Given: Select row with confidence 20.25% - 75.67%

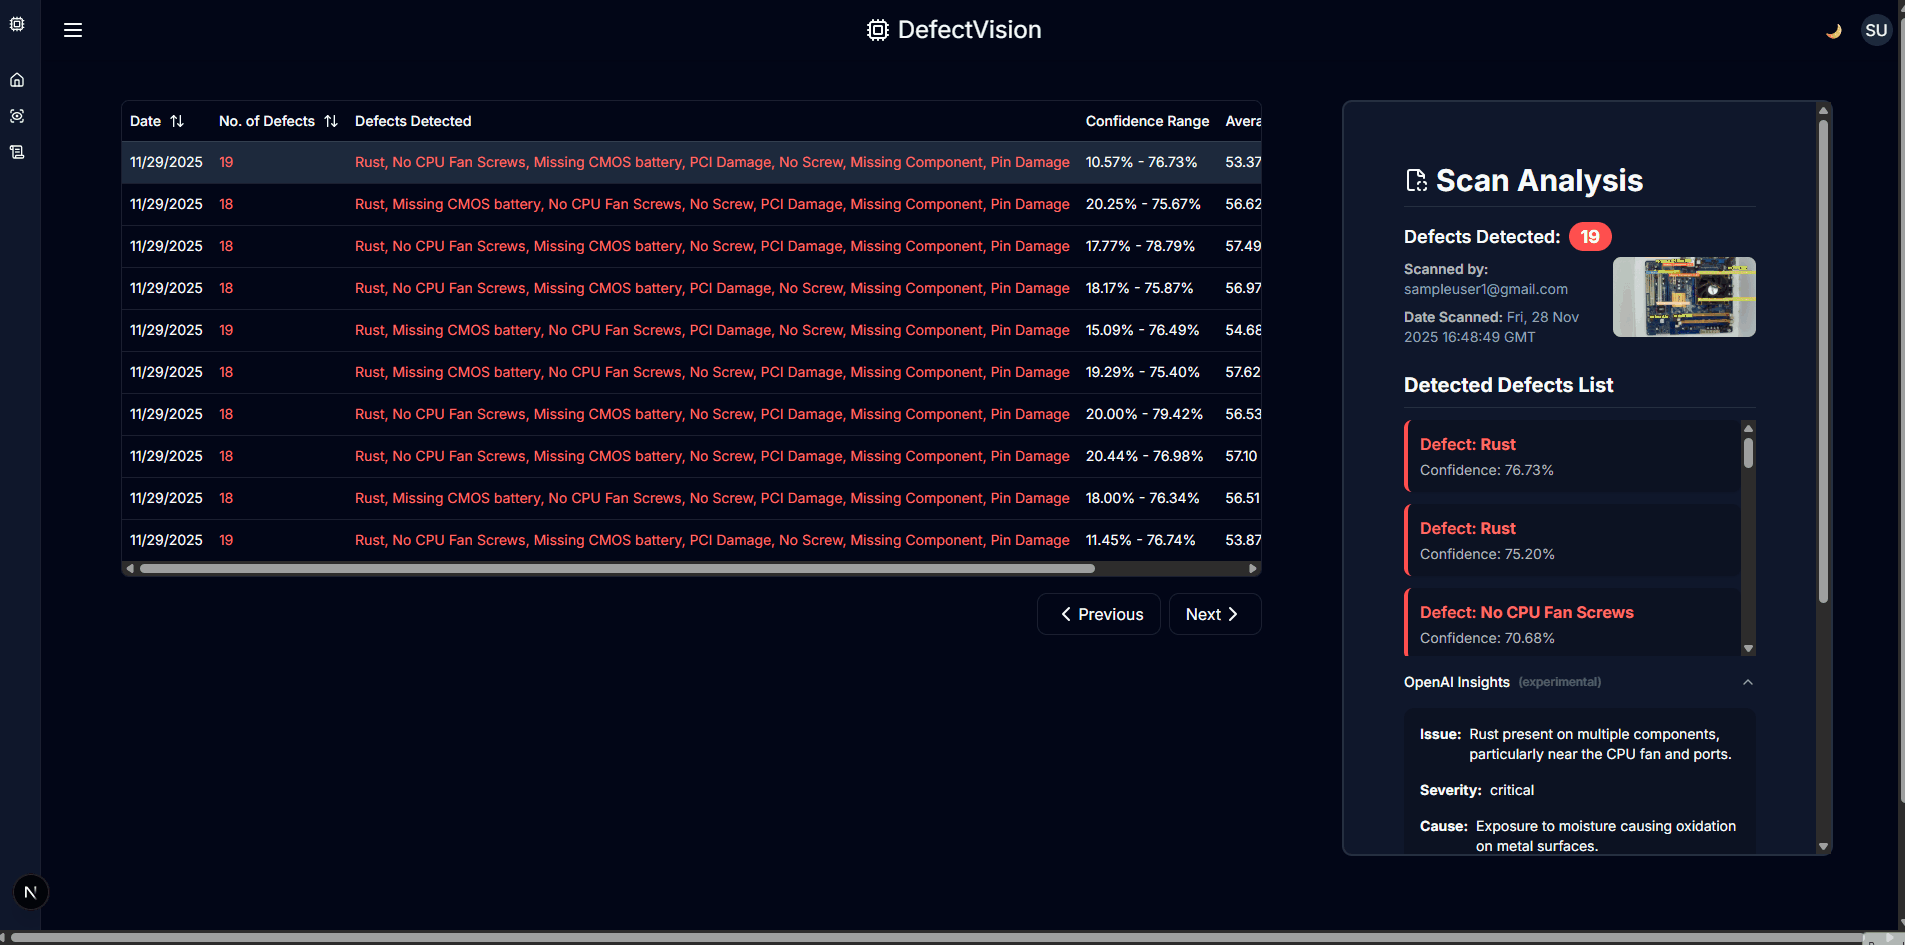Looking at the screenshot, I should click(691, 204).
